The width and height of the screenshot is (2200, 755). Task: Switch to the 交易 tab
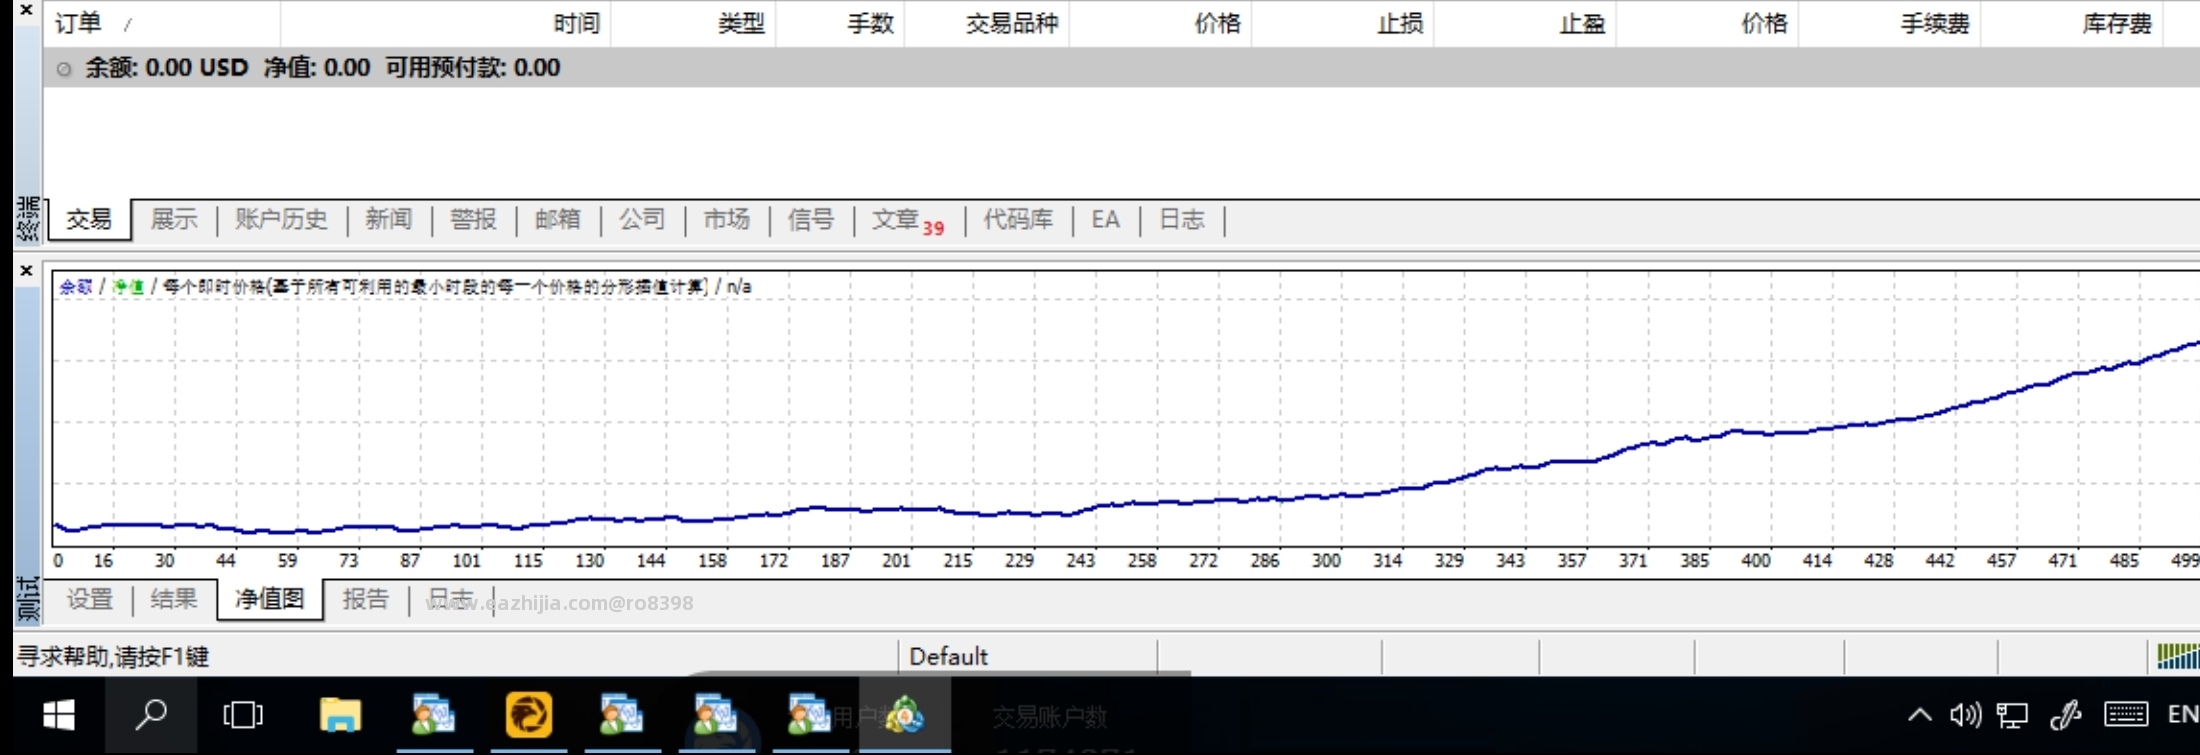click(x=89, y=219)
